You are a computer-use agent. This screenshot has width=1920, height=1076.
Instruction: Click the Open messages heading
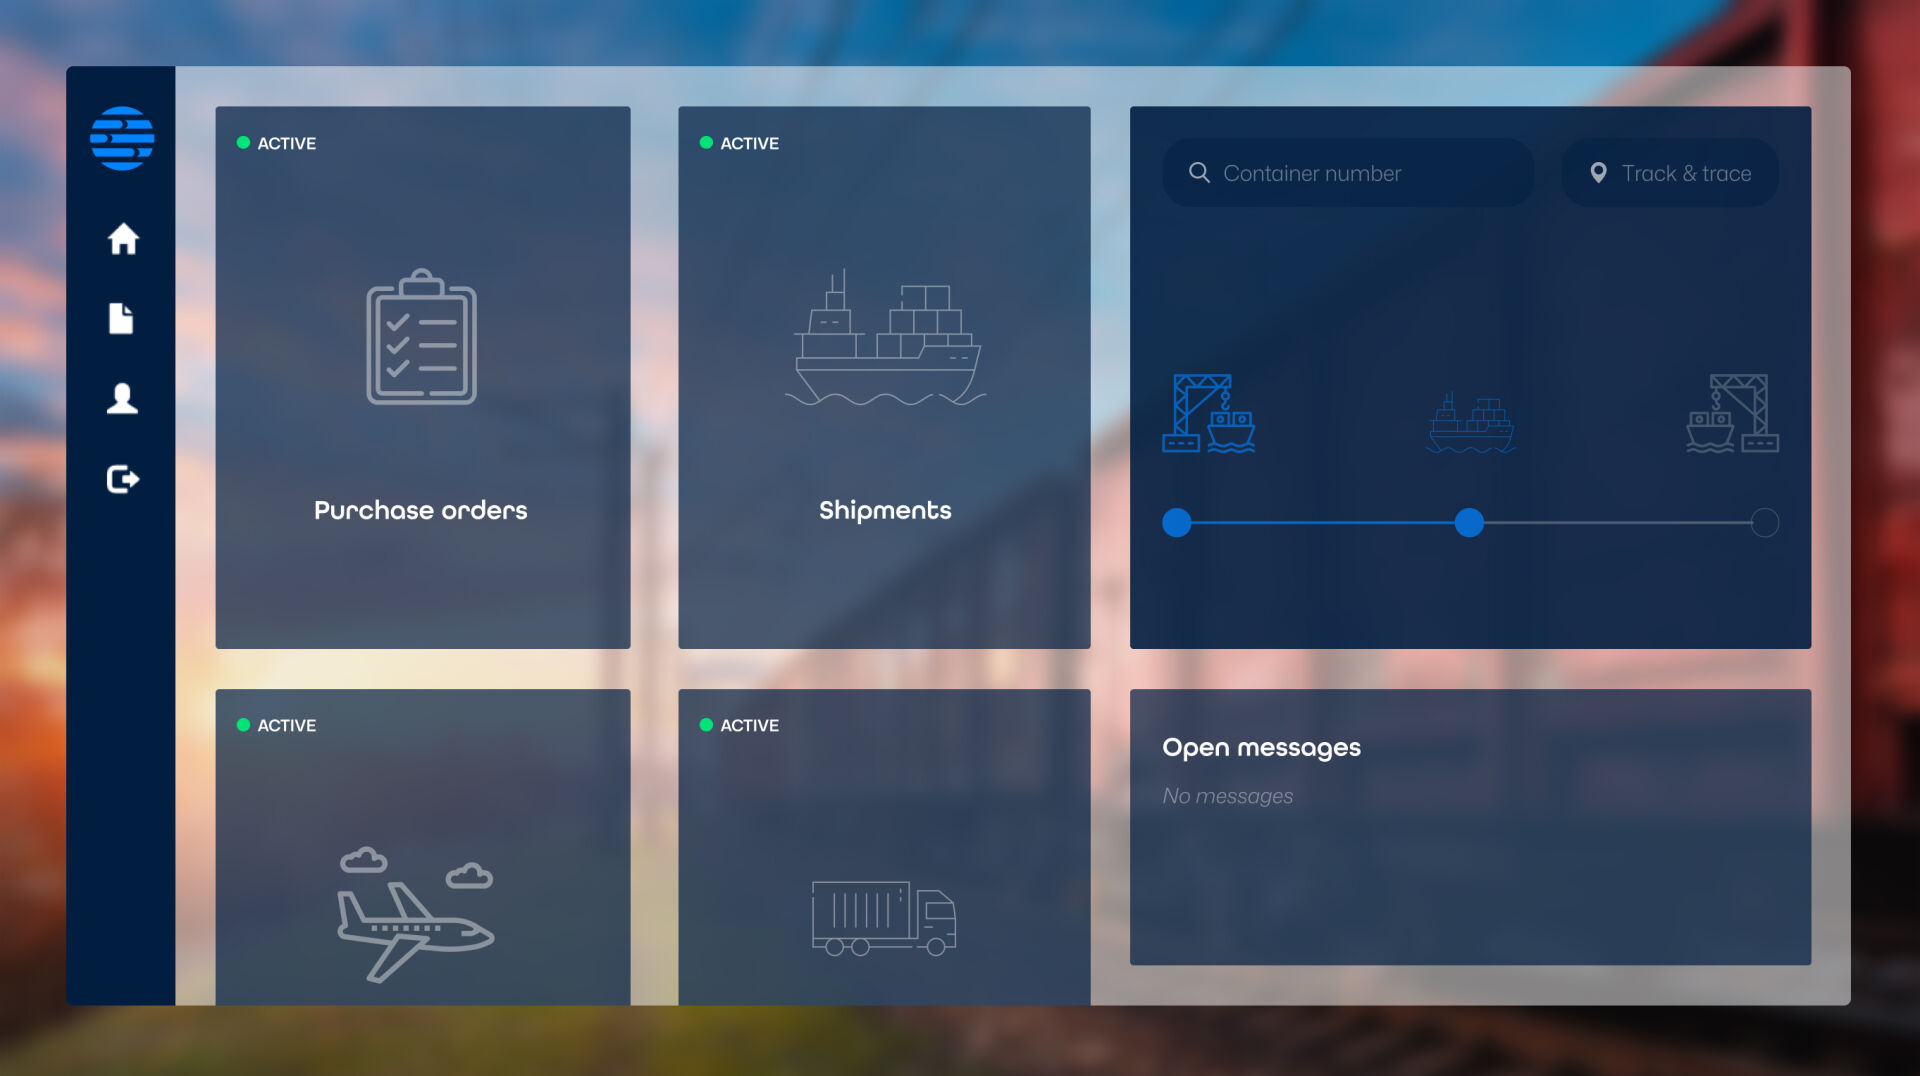click(1261, 747)
